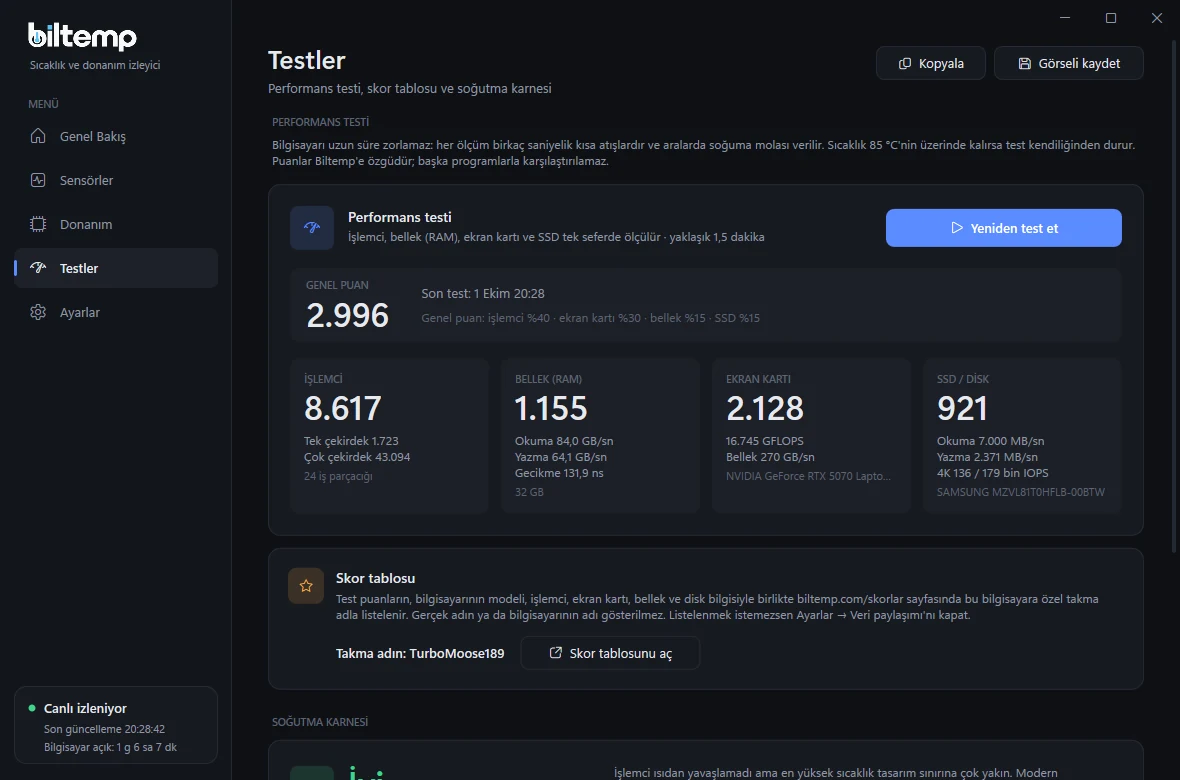Click the text 'Son güncelleme 20:28:42'
1180x780 pixels.
pyautogui.click(x=104, y=729)
